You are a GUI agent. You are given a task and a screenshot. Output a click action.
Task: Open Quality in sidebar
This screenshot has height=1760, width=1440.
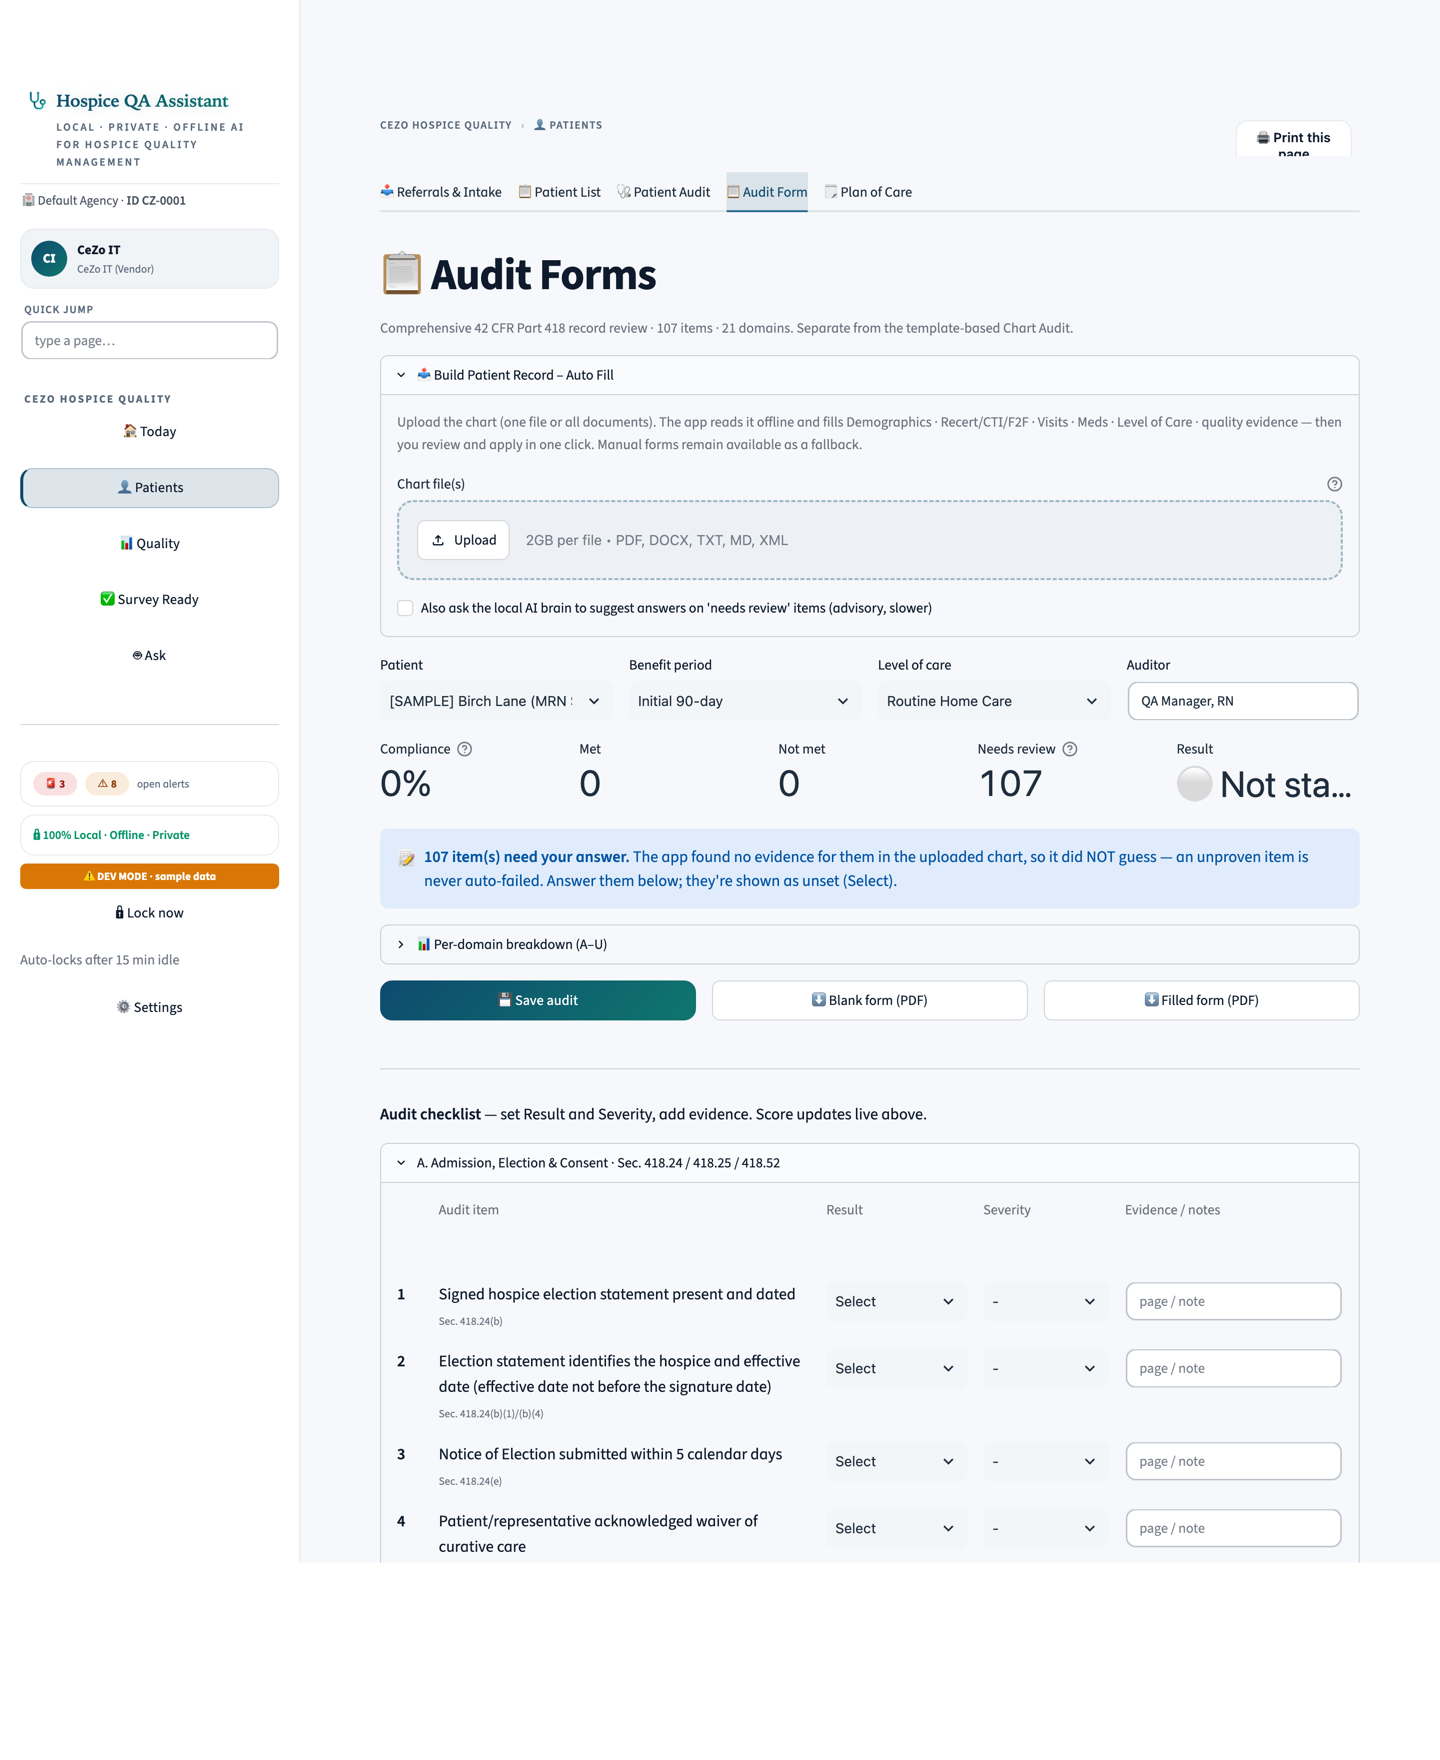(x=149, y=543)
